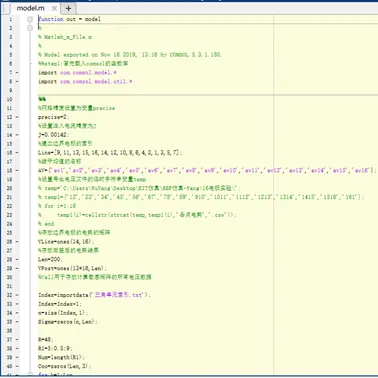Set breakpoint at line 29 VPost assignment

(x=17, y=268)
